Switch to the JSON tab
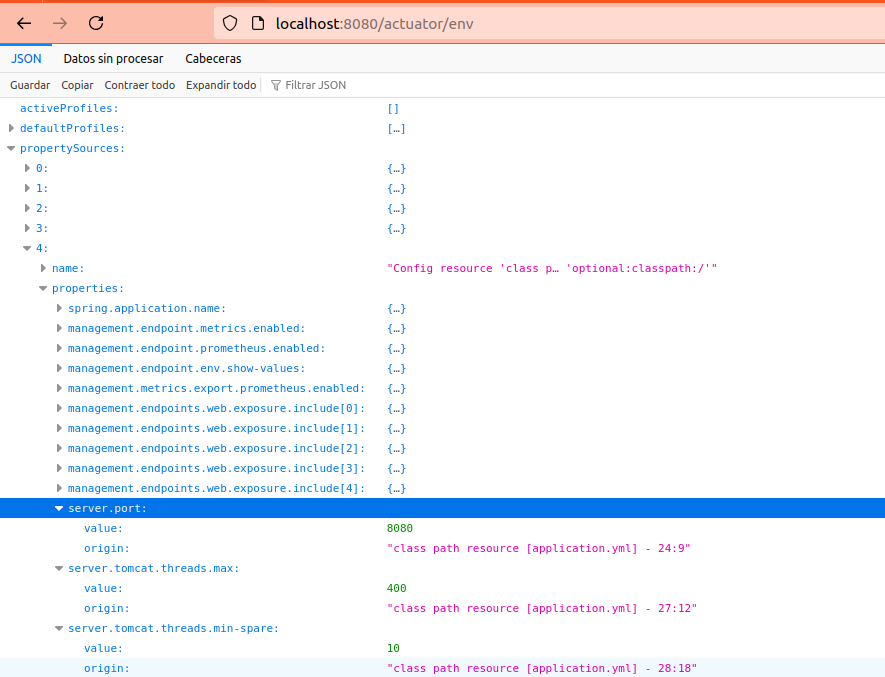The image size is (885, 677). (26, 59)
